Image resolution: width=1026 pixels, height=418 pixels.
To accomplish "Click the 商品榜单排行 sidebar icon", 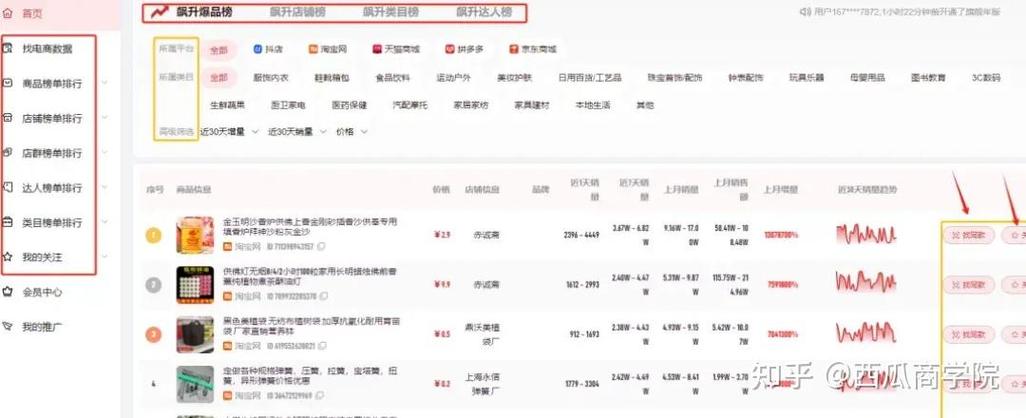I will click(7, 84).
